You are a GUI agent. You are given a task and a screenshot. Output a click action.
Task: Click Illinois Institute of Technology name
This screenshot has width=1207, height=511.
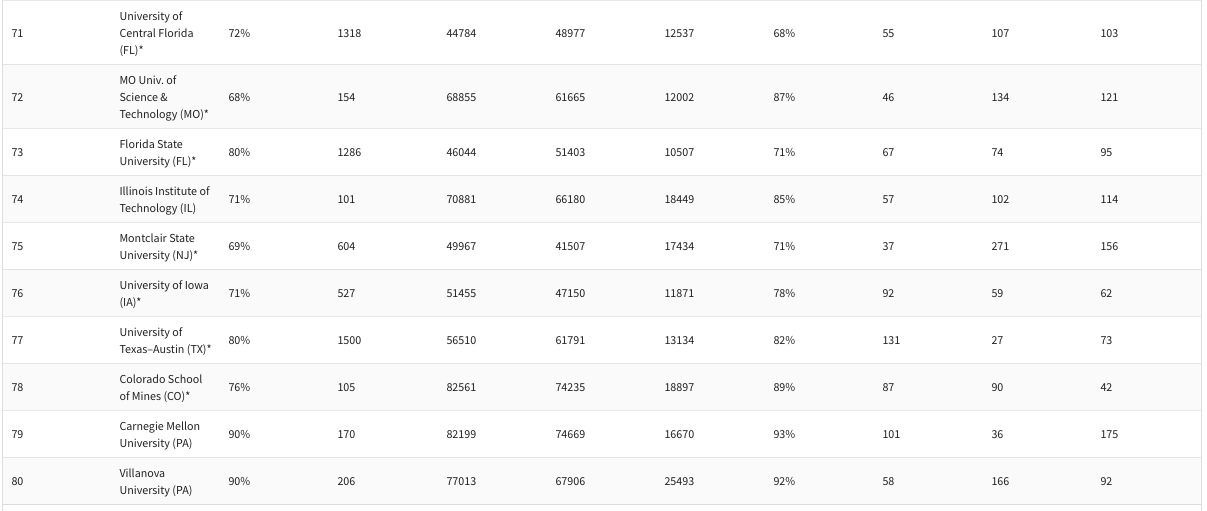coord(164,199)
